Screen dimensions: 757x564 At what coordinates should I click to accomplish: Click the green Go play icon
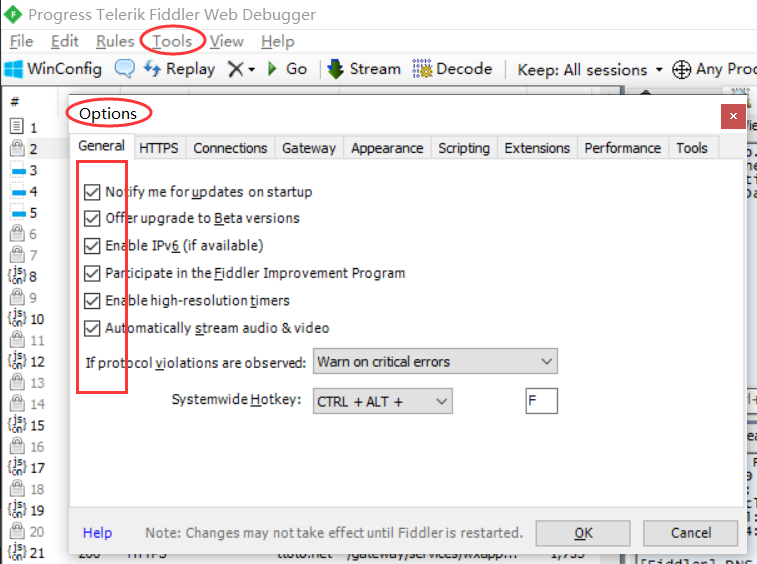[x=272, y=69]
